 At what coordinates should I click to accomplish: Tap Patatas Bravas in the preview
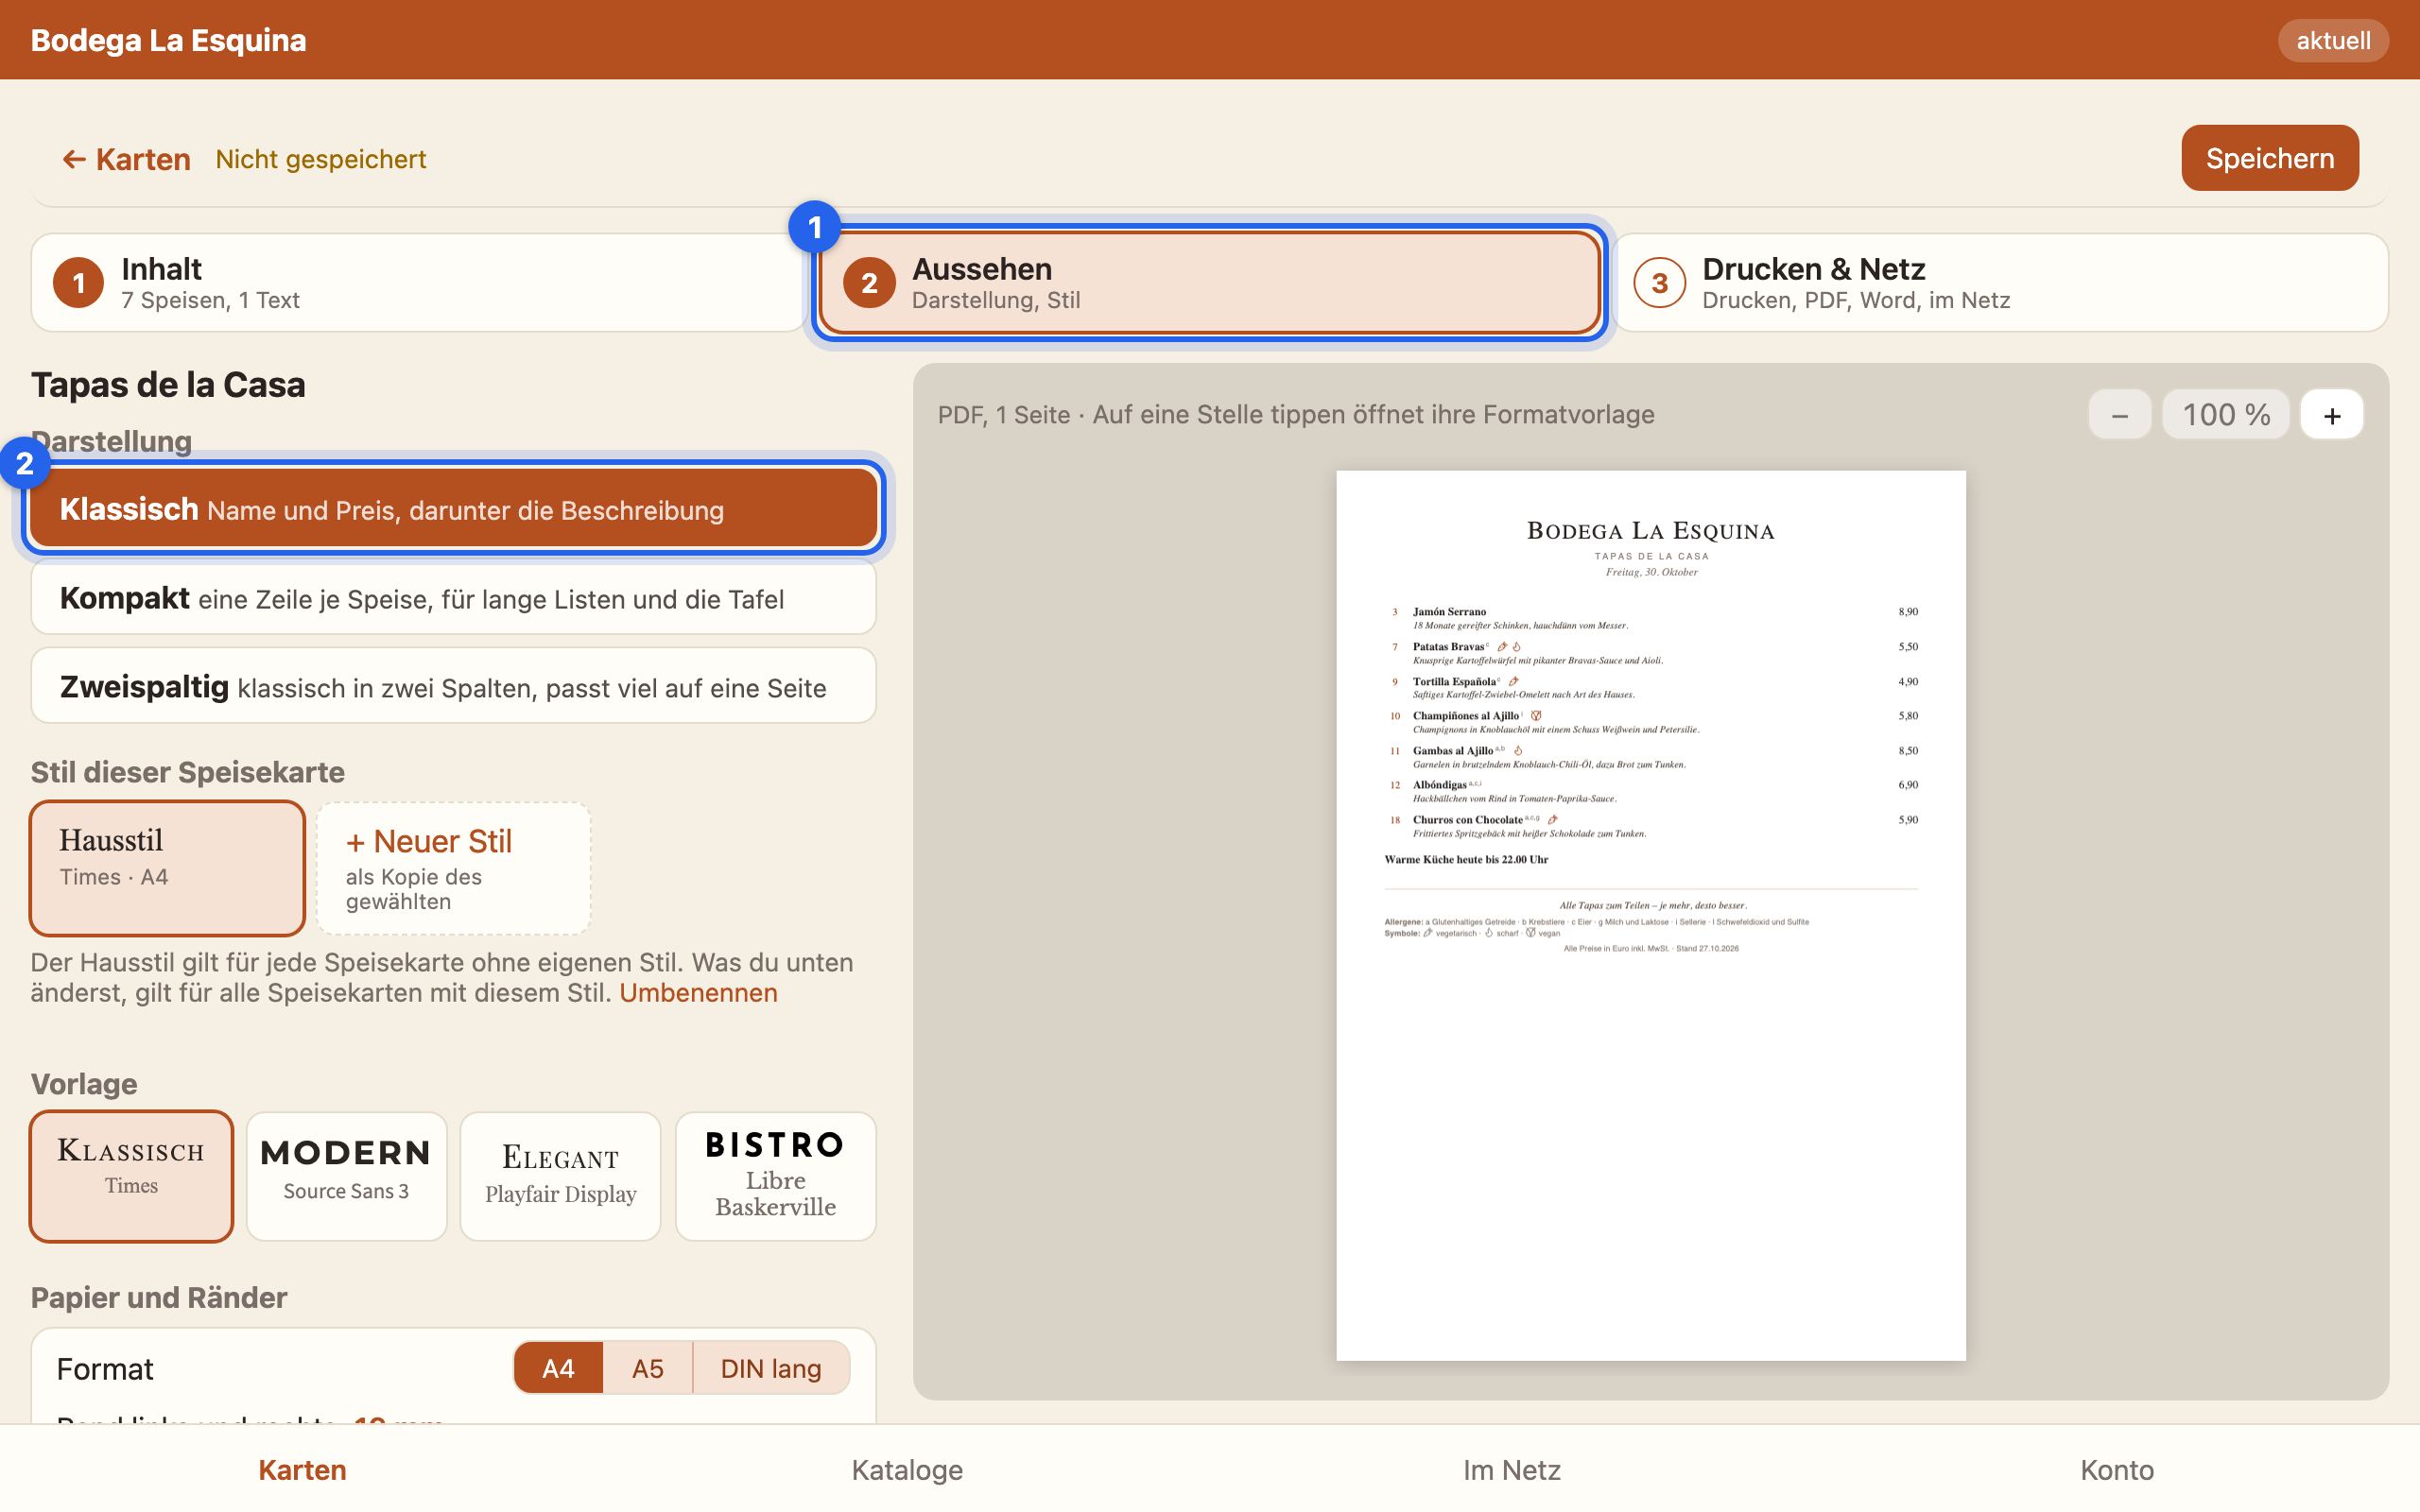pyautogui.click(x=1448, y=646)
